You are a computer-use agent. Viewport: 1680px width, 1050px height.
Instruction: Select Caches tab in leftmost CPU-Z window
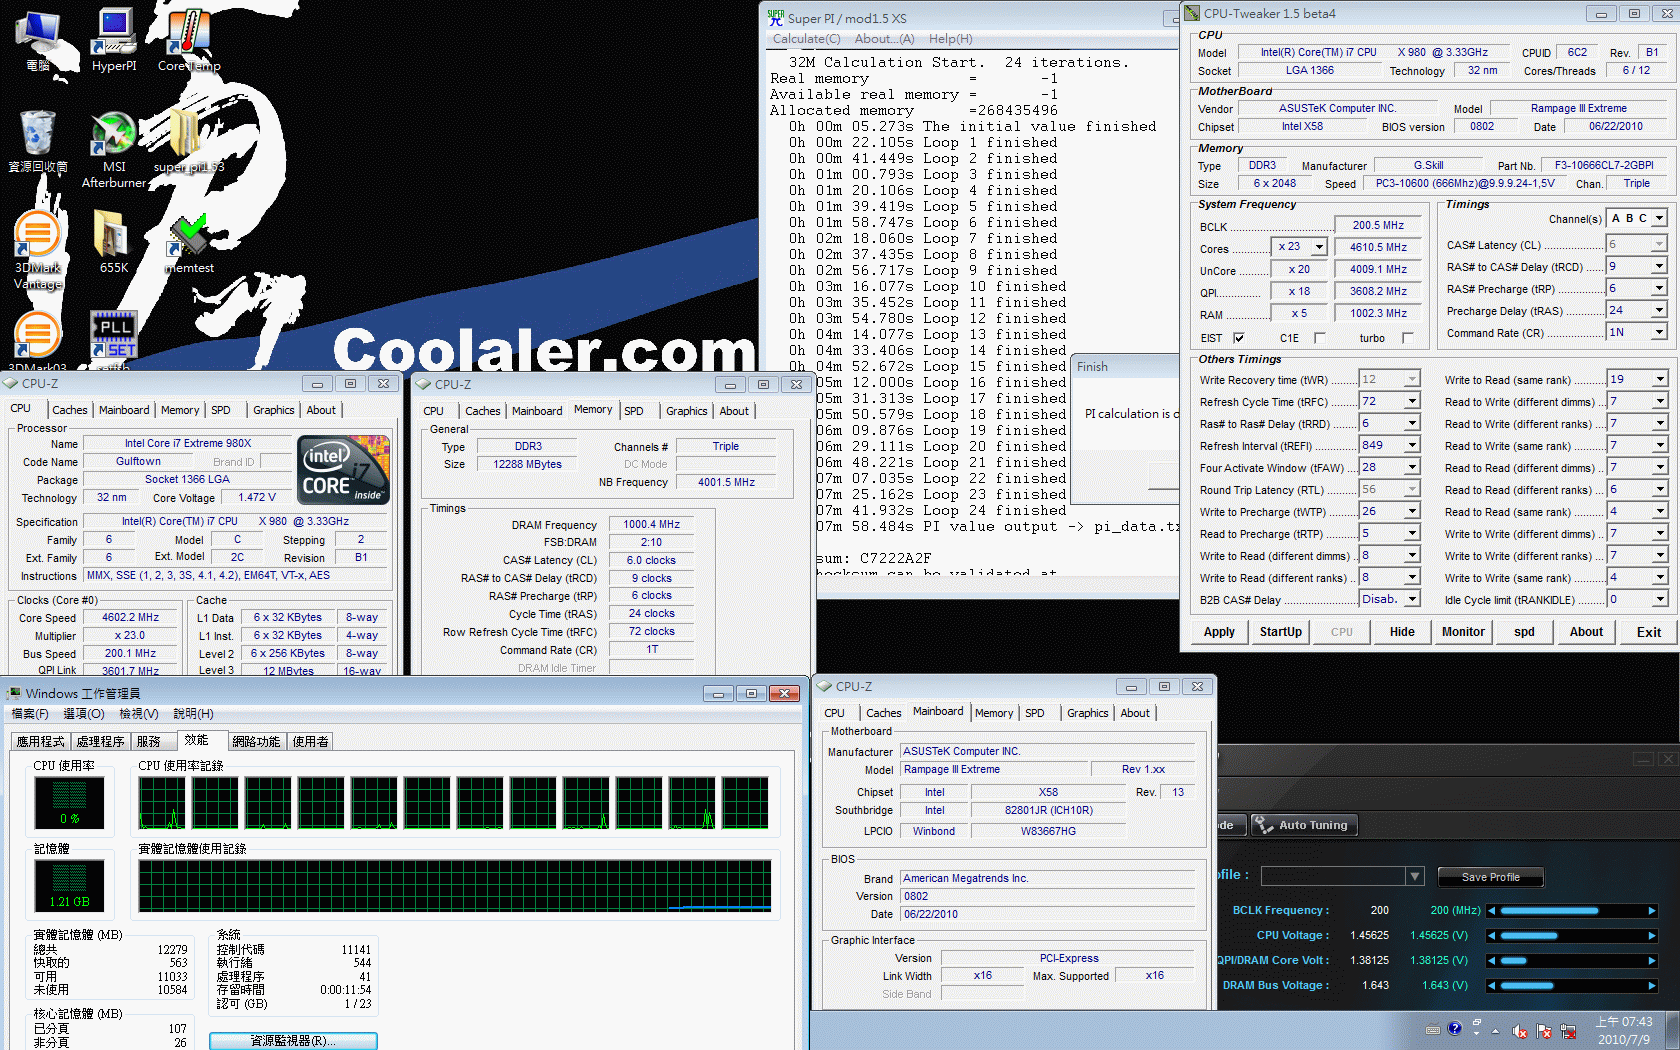(70, 410)
